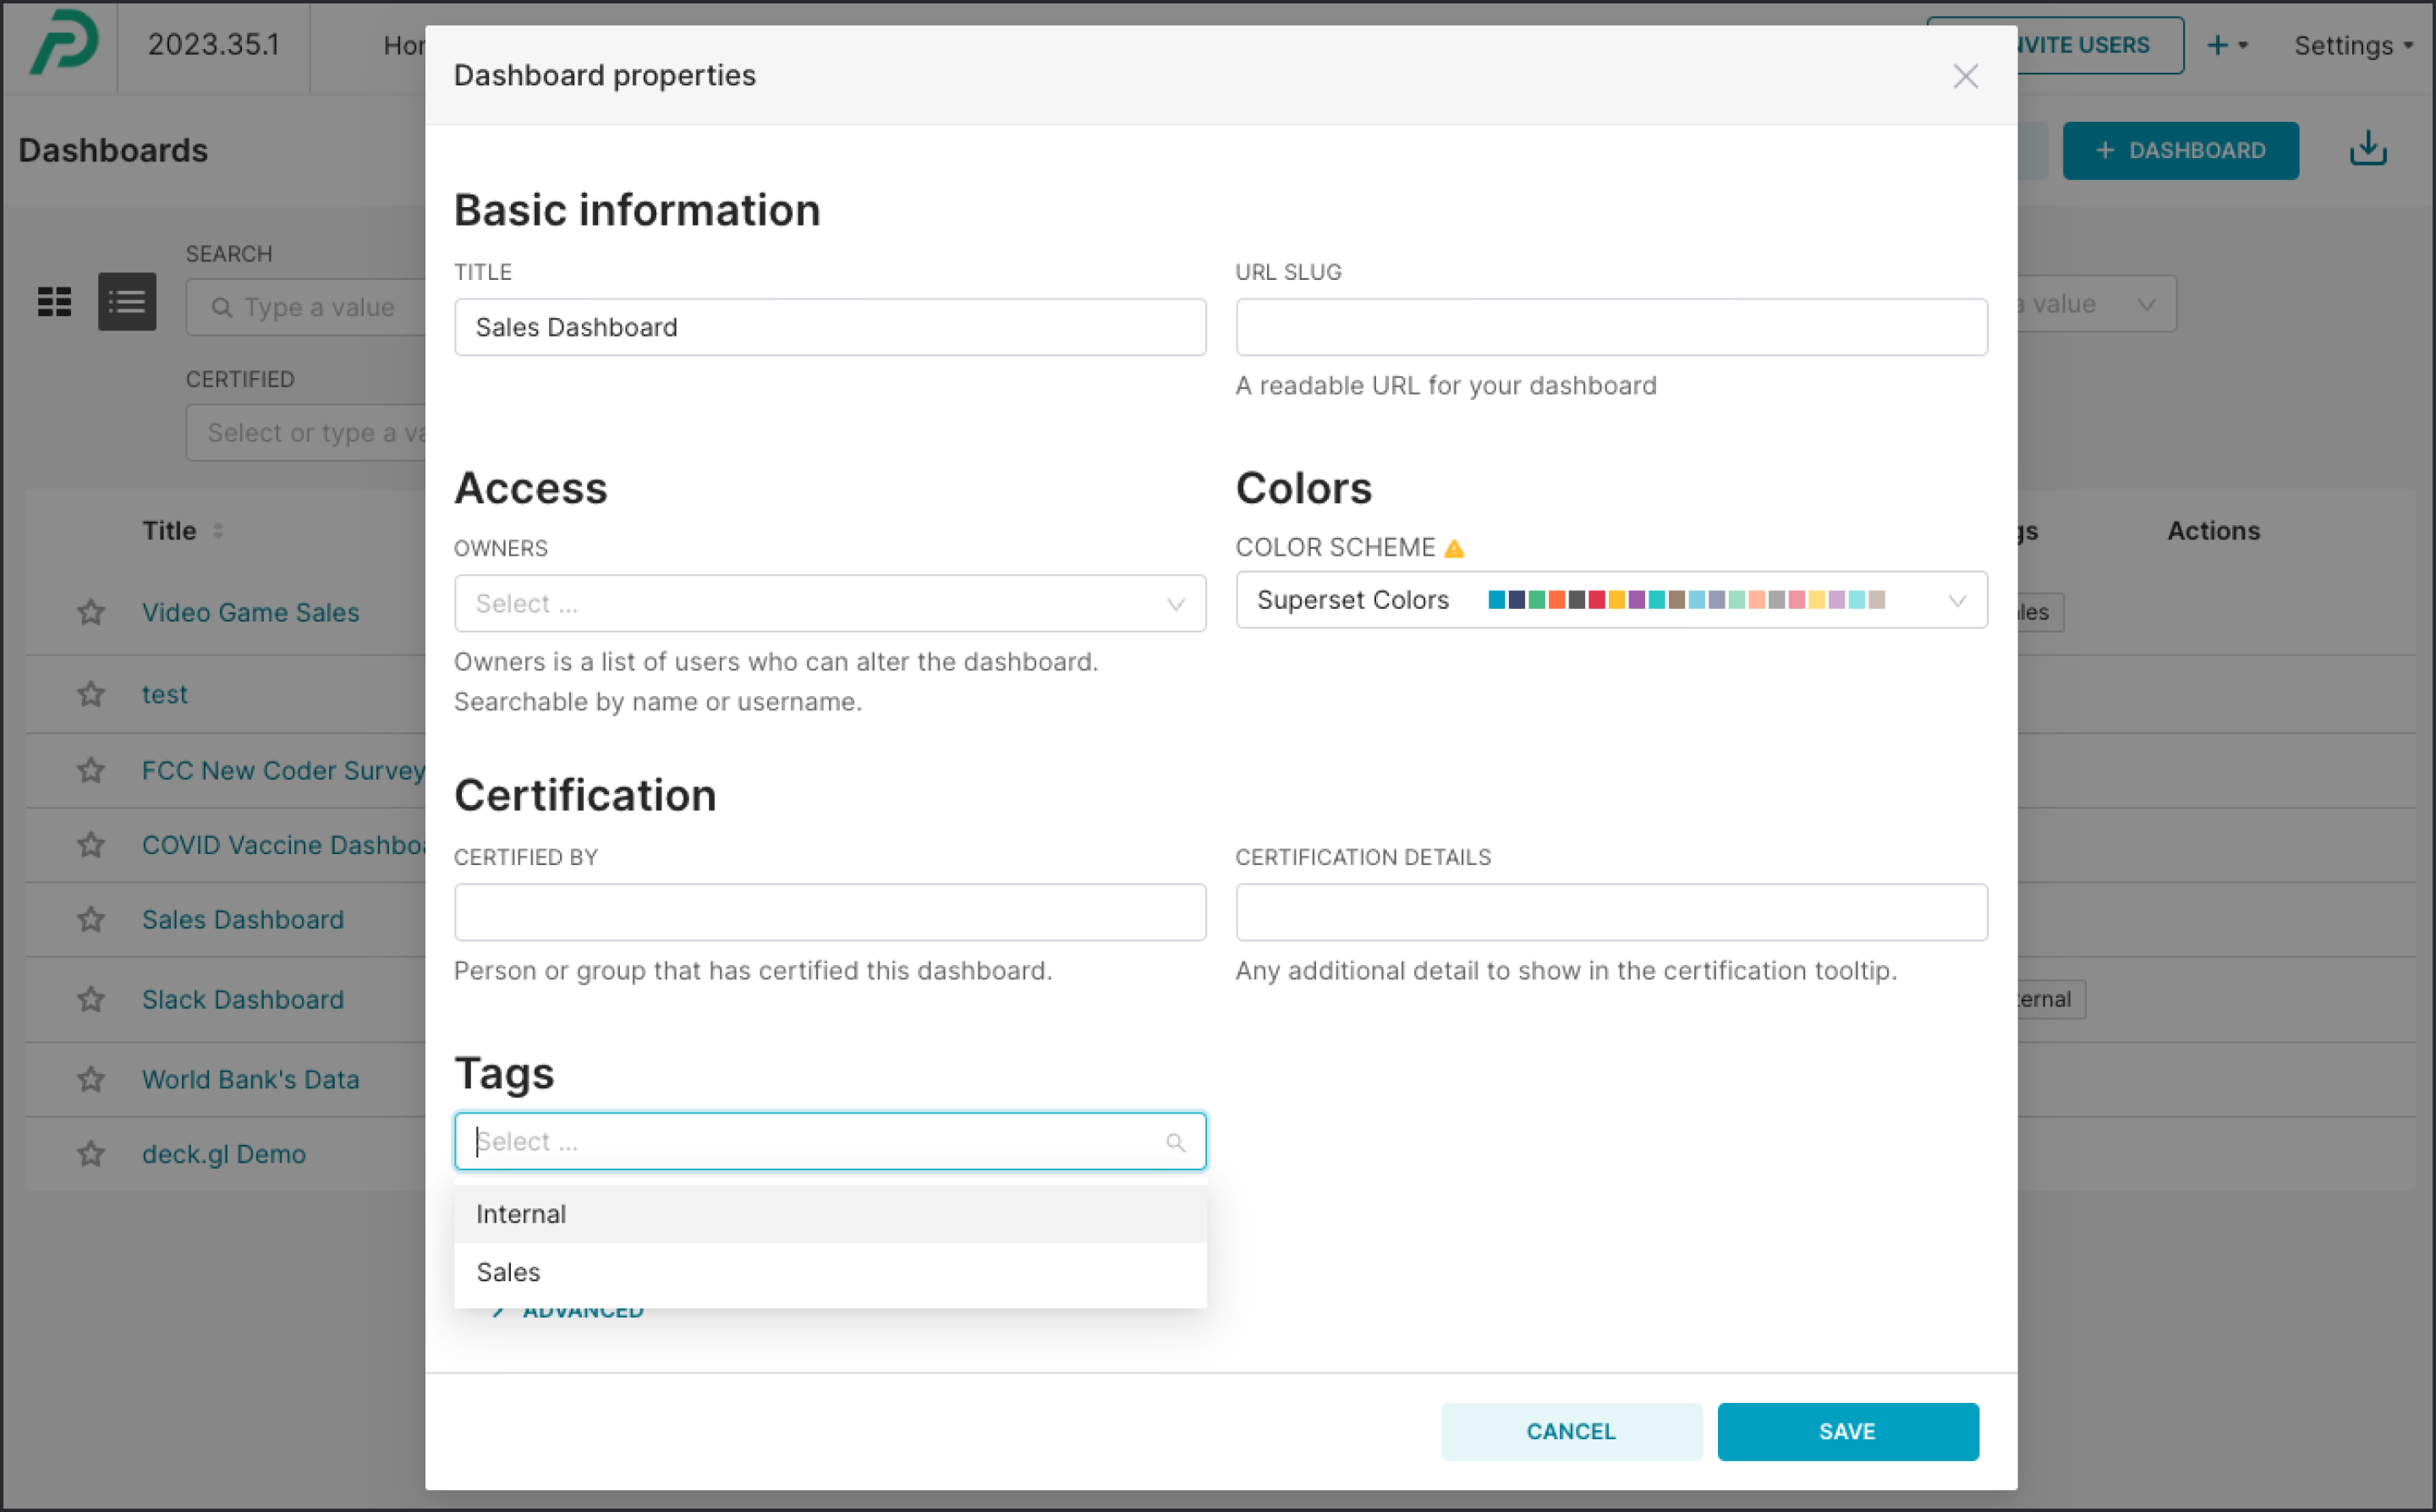
Task: Open the Owners select dropdown
Action: pyautogui.click(x=829, y=603)
